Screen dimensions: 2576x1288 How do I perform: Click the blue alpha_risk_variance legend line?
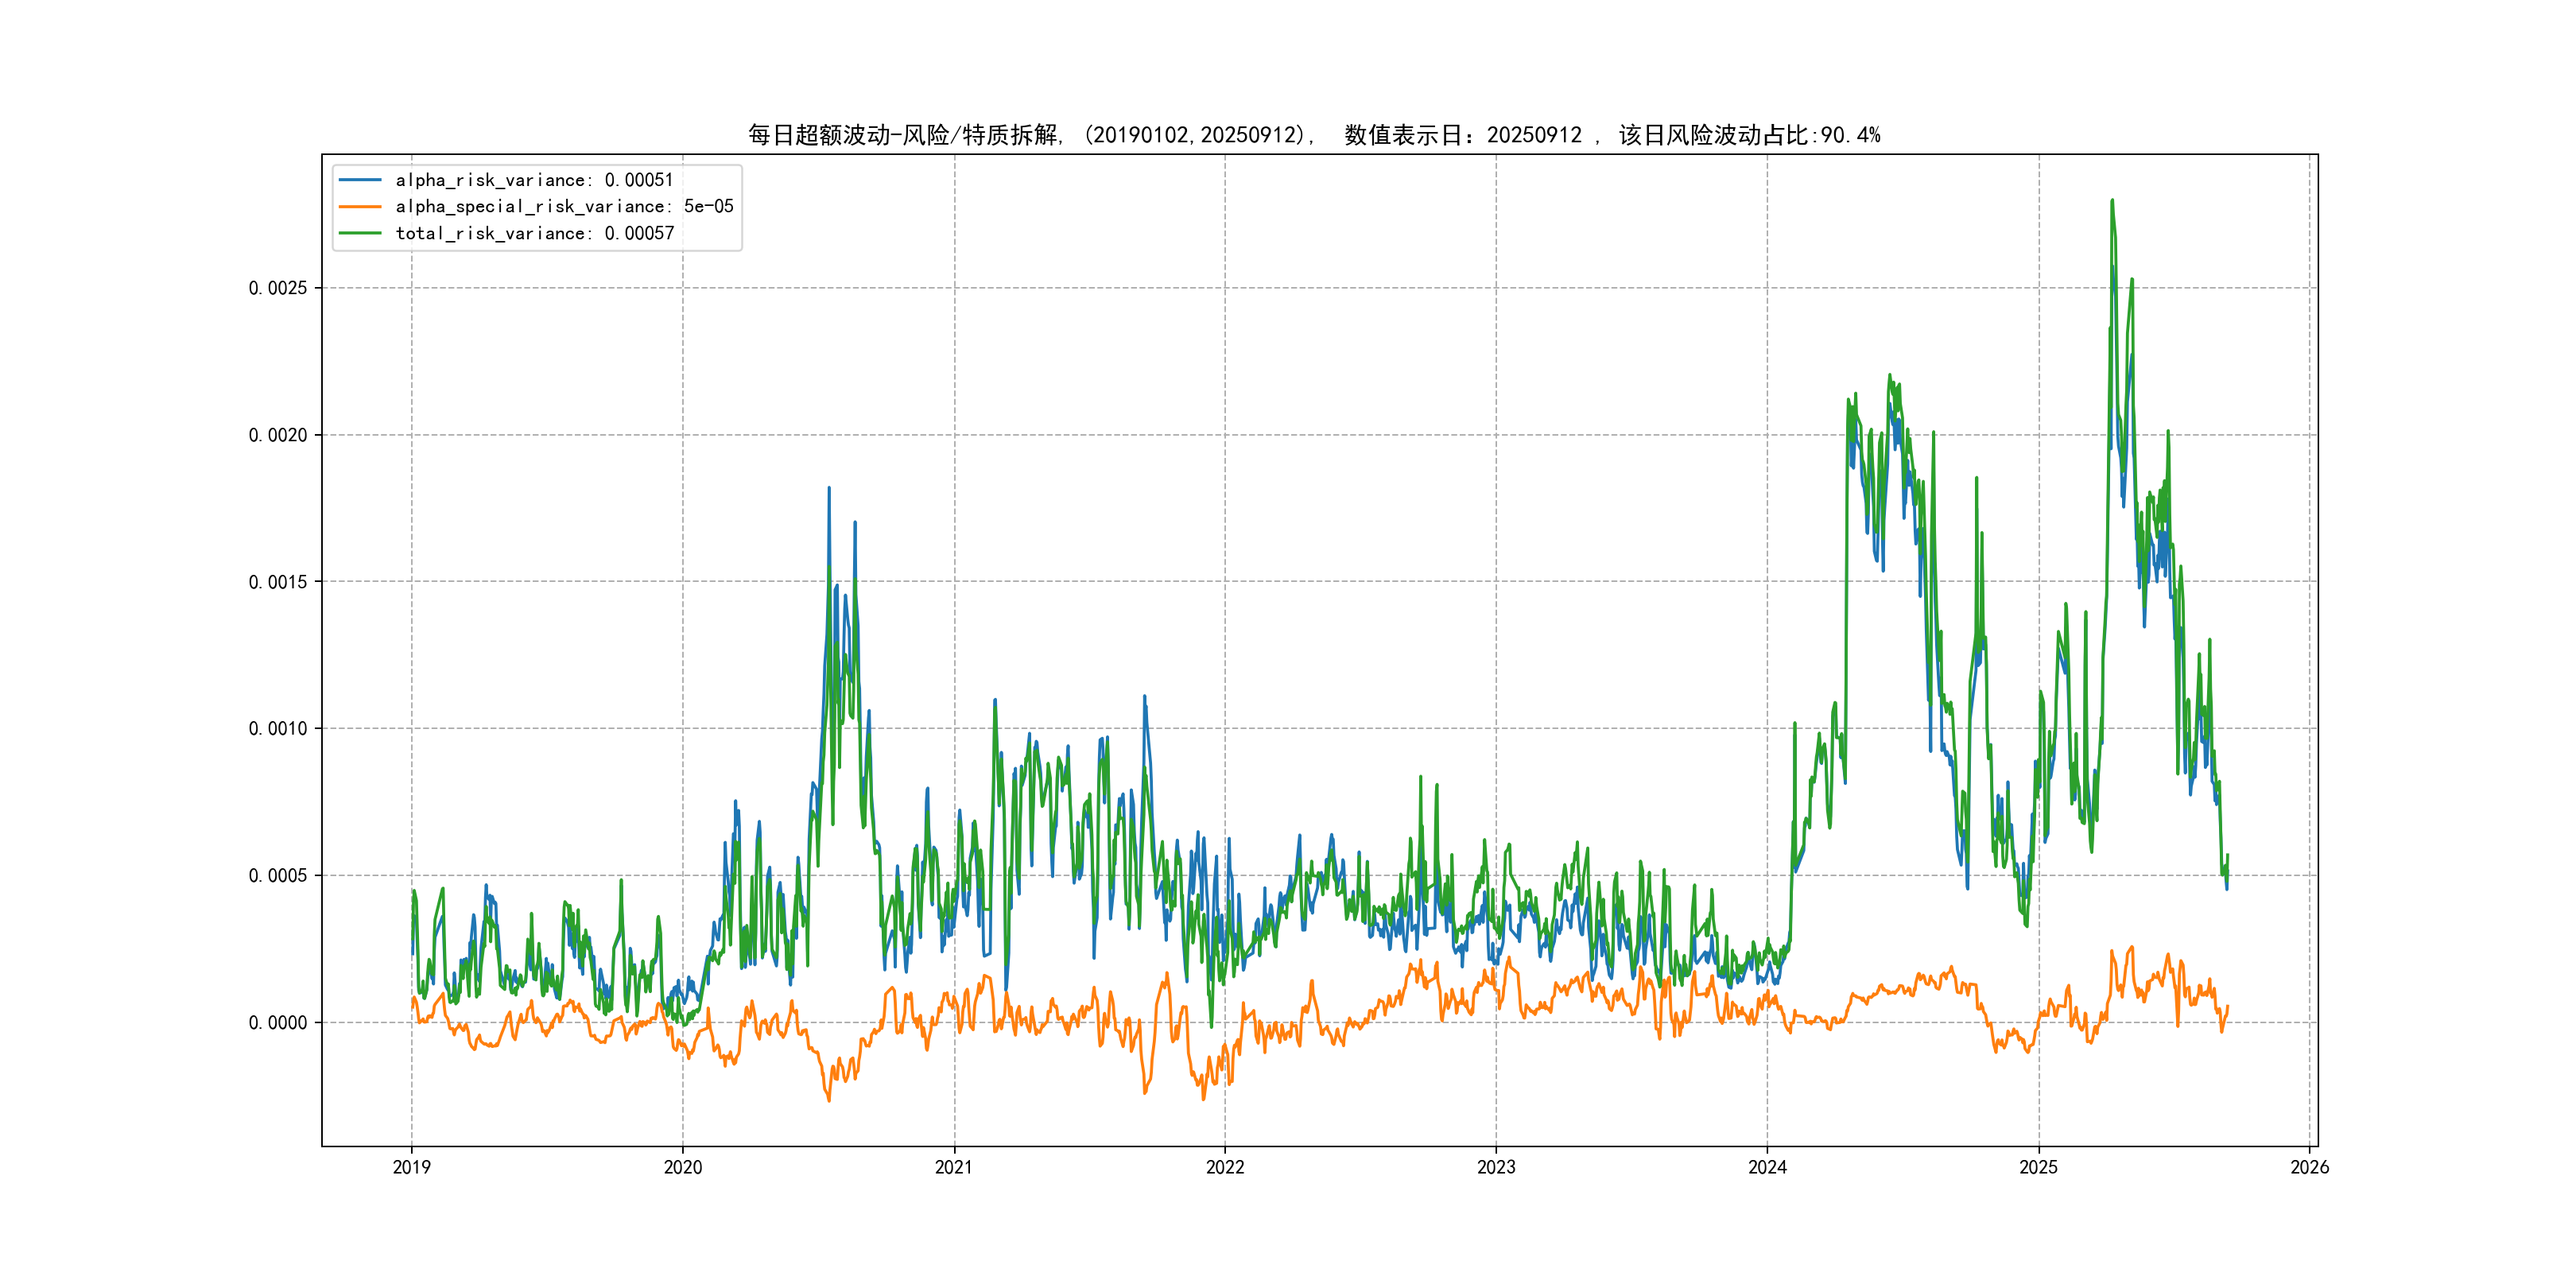[x=360, y=180]
